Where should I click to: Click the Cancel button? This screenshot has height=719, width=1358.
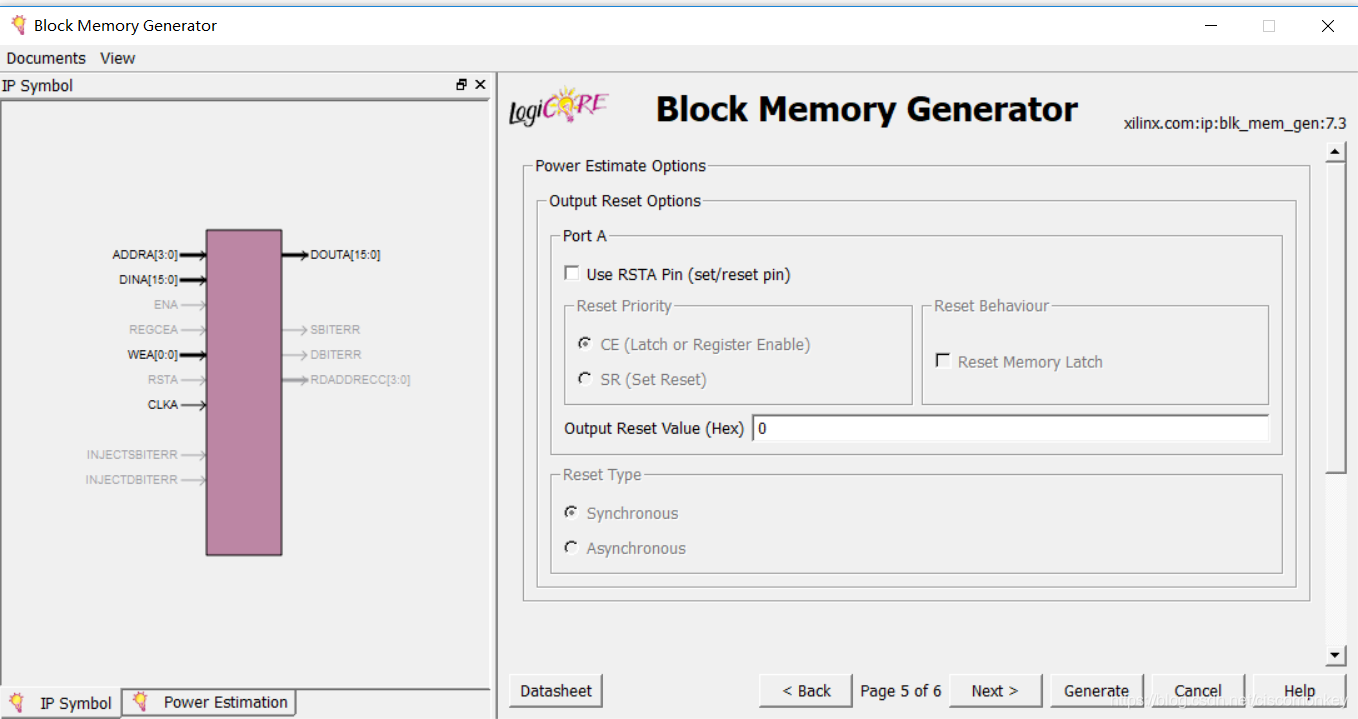pos(1198,691)
